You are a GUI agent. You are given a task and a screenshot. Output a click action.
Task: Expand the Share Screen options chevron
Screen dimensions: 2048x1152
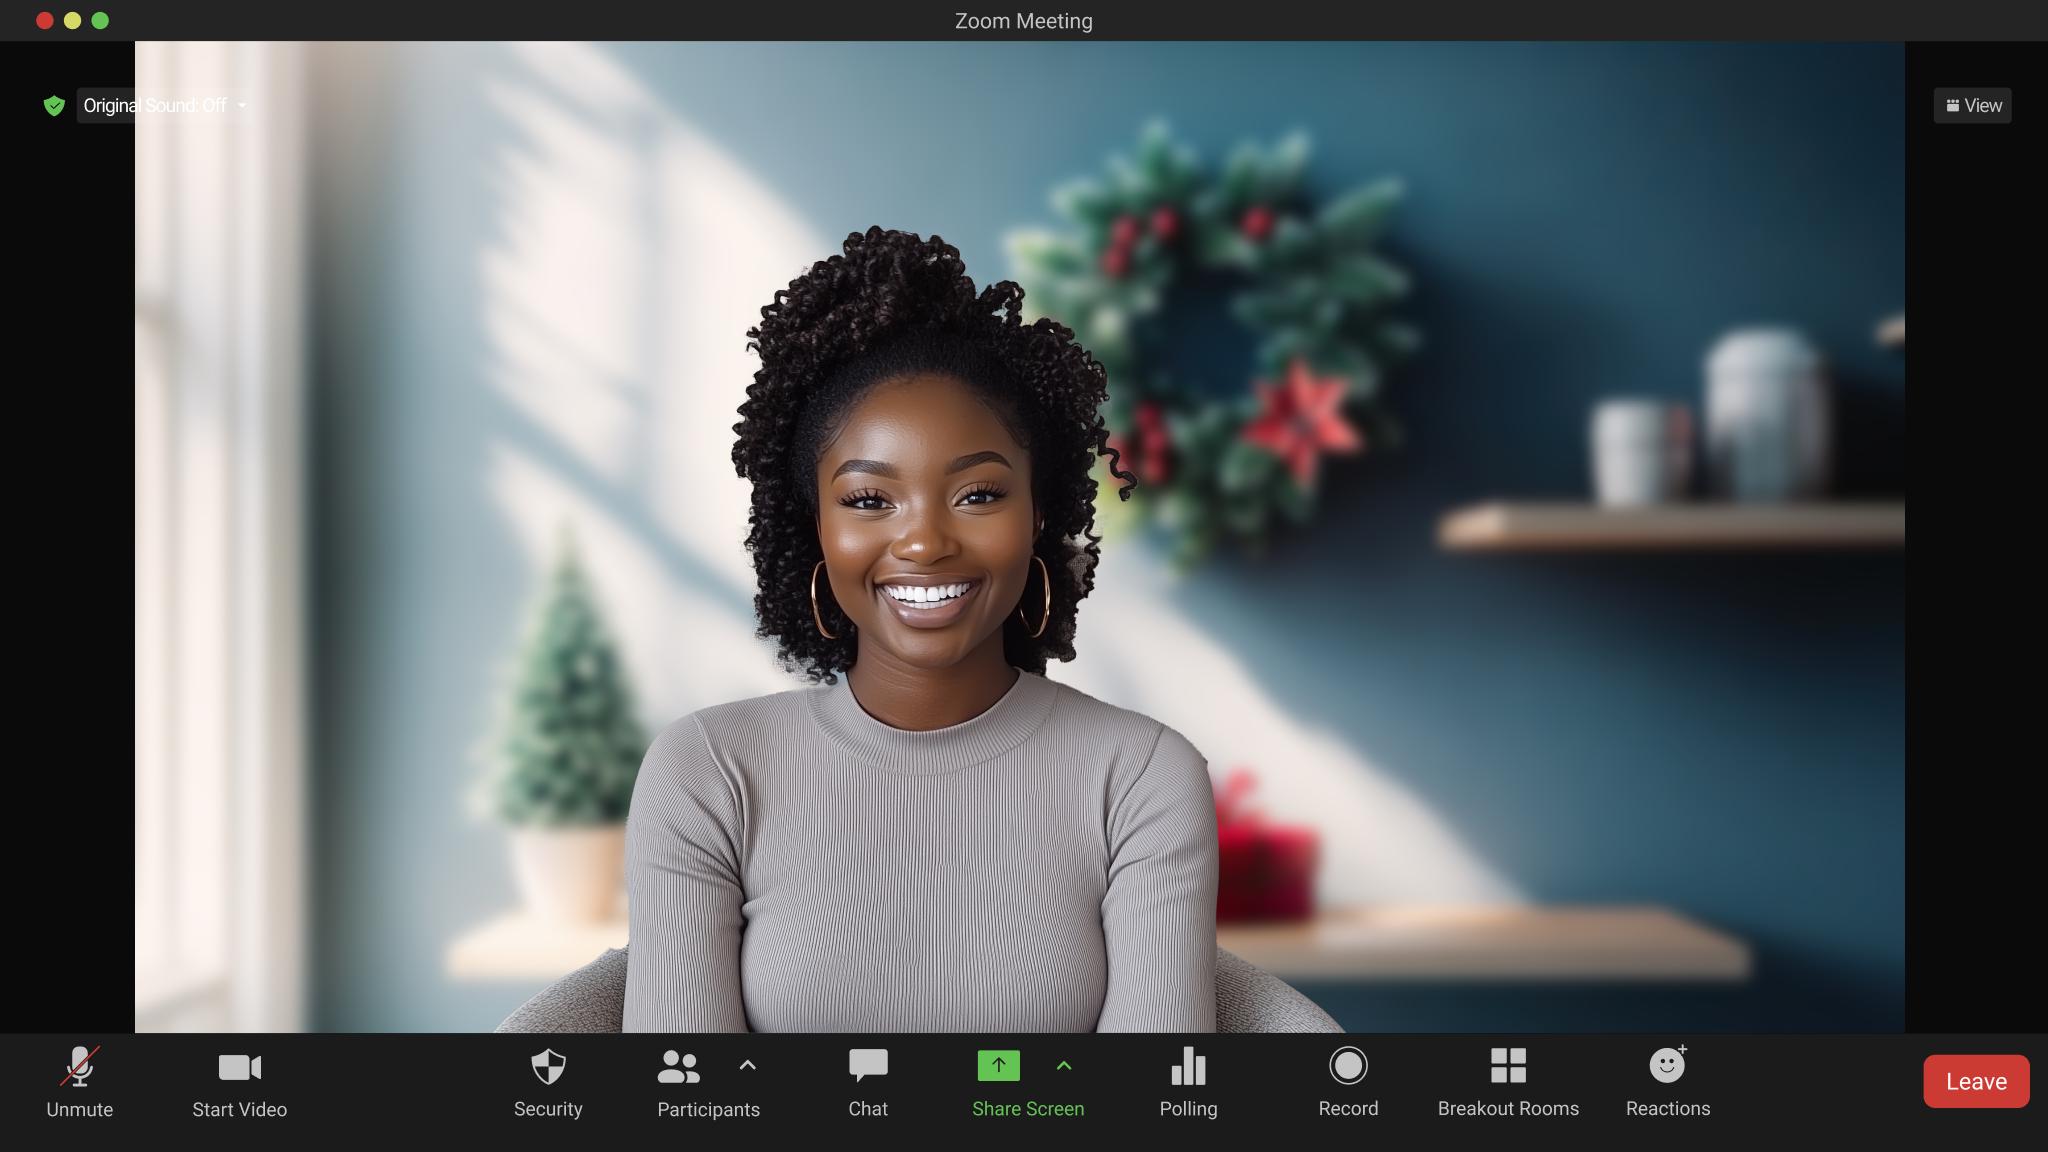point(1064,1067)
